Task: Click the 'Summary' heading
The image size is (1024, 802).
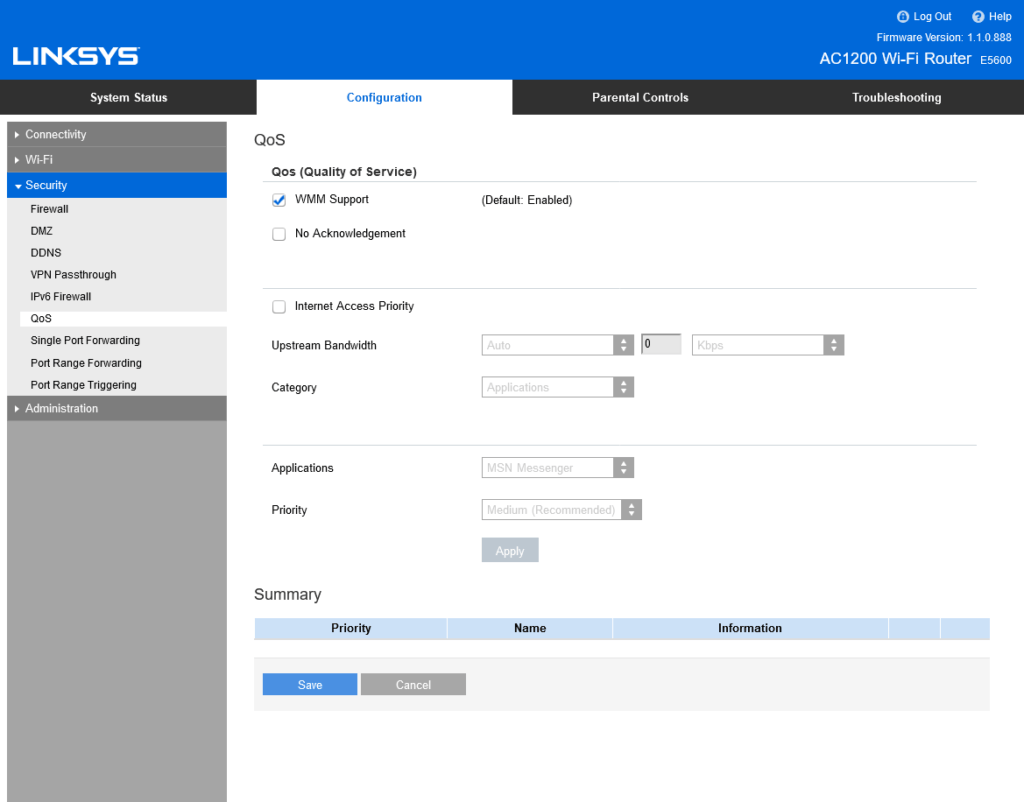Action: pyautogui.click(x=287, y=594)
